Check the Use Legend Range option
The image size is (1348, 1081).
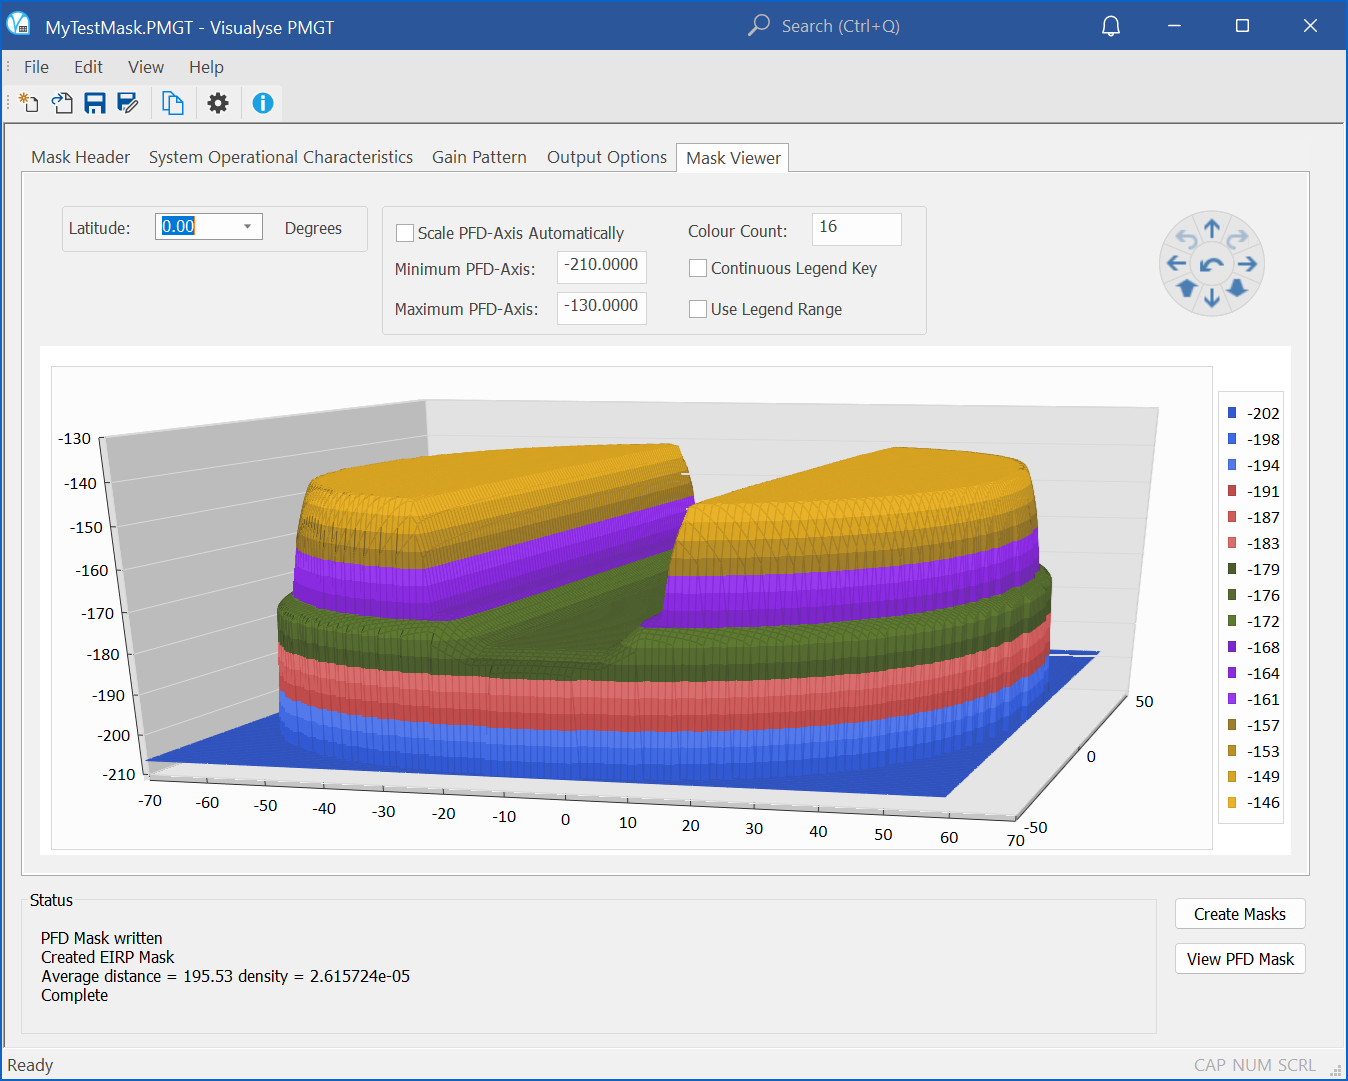click(x=698, y=309)
